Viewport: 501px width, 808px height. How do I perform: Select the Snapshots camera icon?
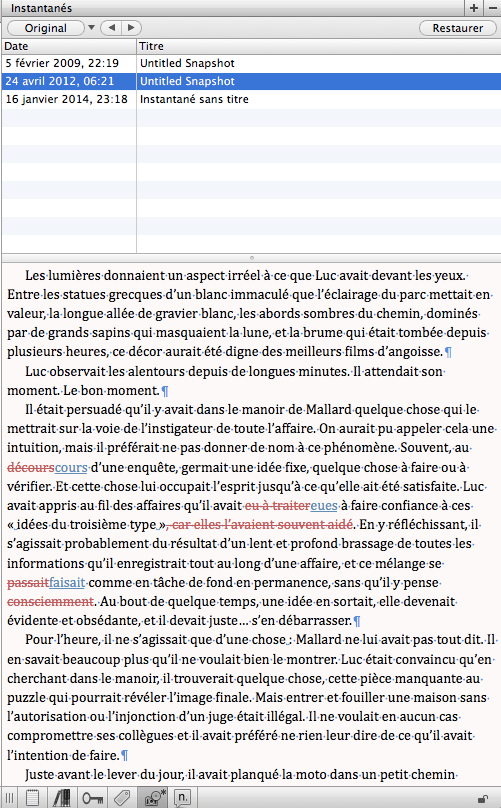tap(155, 798)
